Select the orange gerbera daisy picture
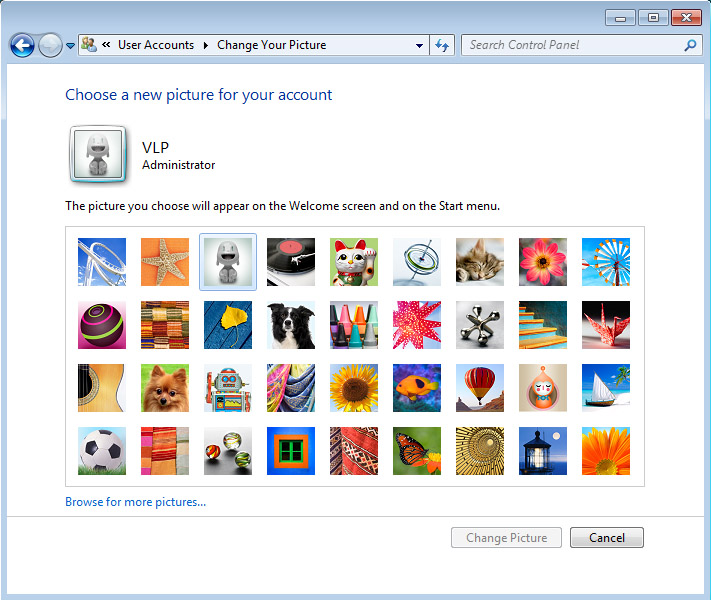This screenshot has height=600, width=711. click(x=606, y=451)
